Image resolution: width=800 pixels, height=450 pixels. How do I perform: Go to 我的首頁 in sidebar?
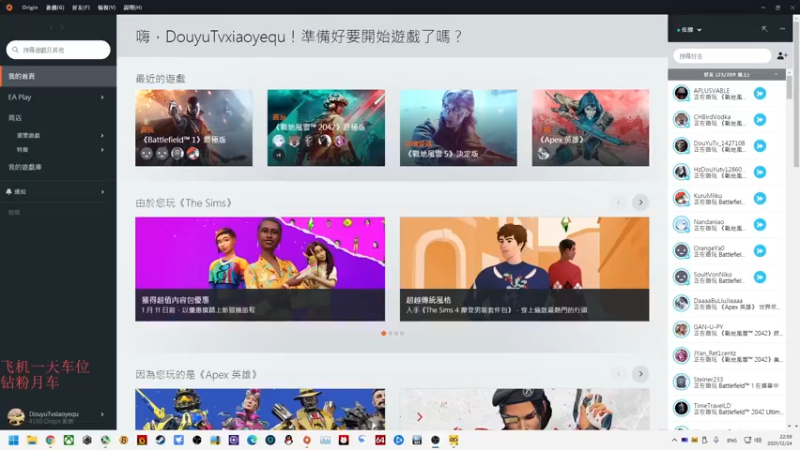[x=58, y=76]
